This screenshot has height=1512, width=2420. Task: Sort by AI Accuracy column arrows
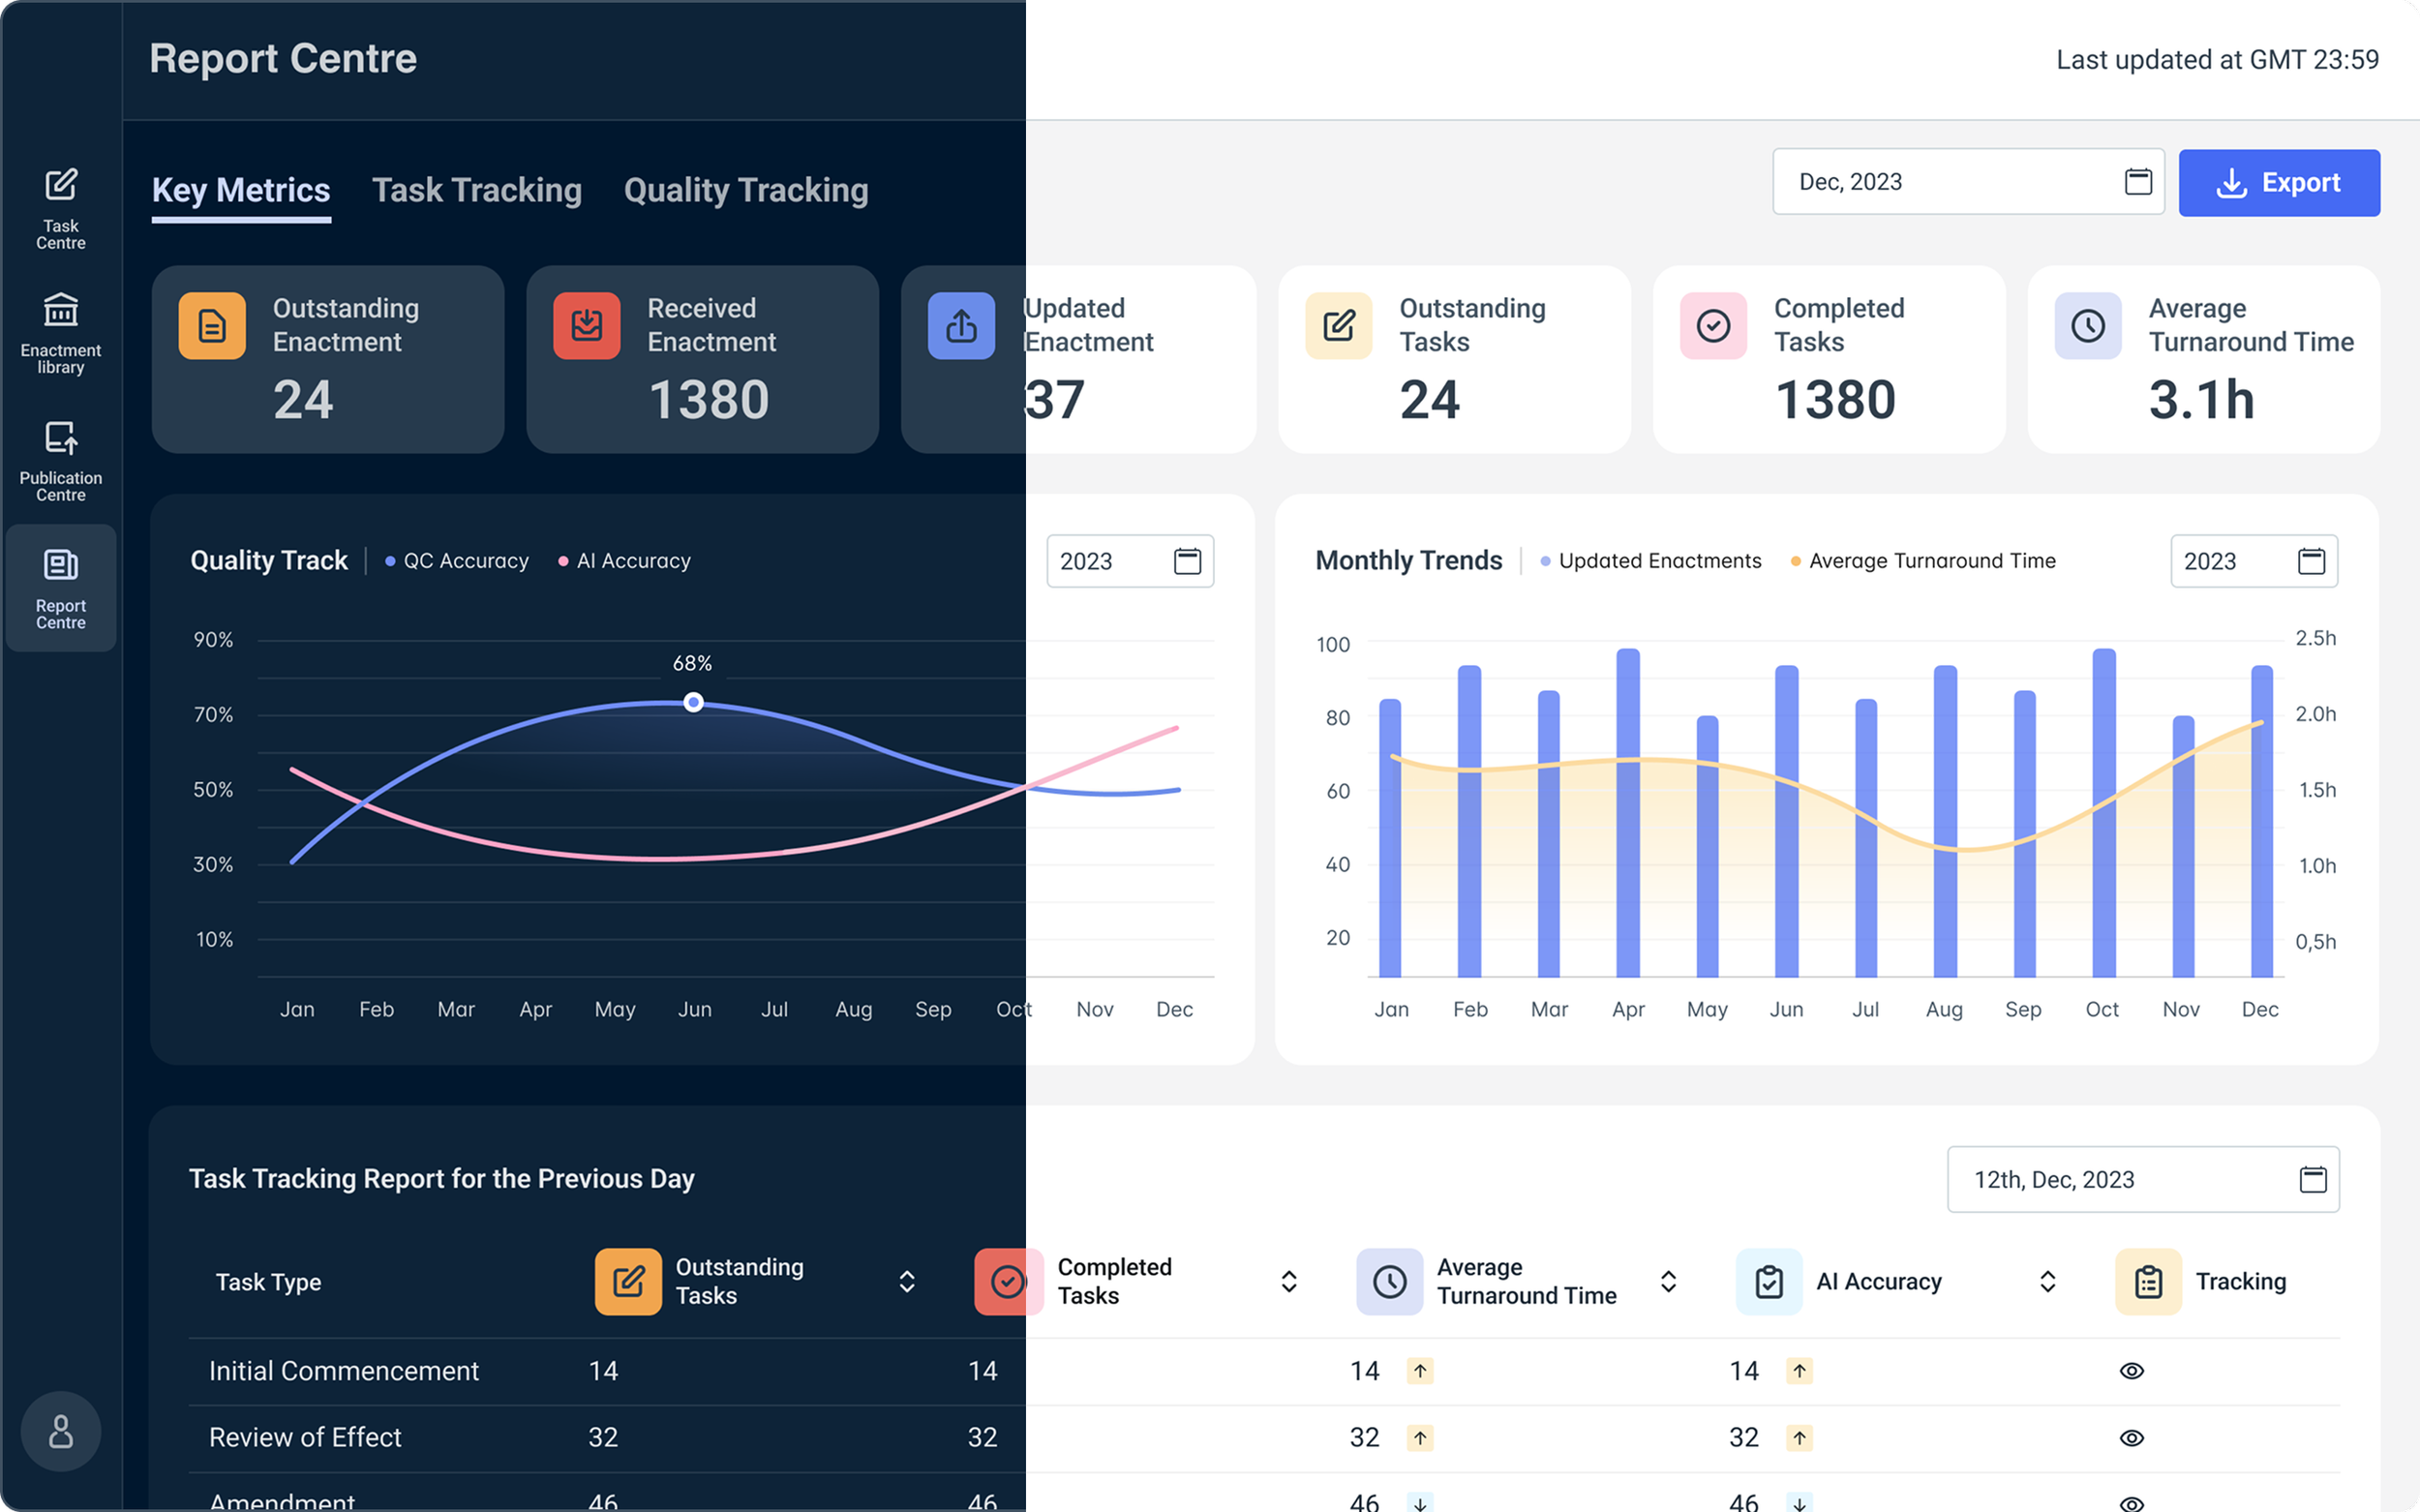[2047, 1282]
